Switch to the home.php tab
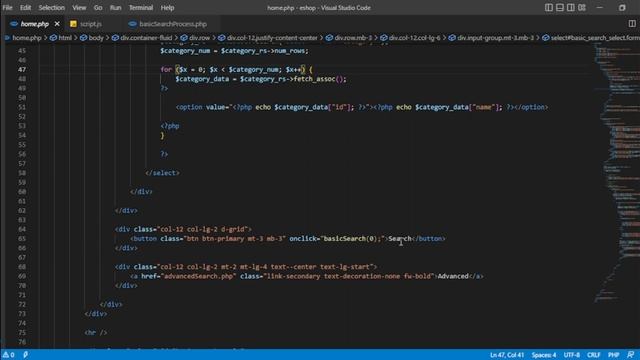640x360 pixels. pyautogui.click(x=35, y=24)
